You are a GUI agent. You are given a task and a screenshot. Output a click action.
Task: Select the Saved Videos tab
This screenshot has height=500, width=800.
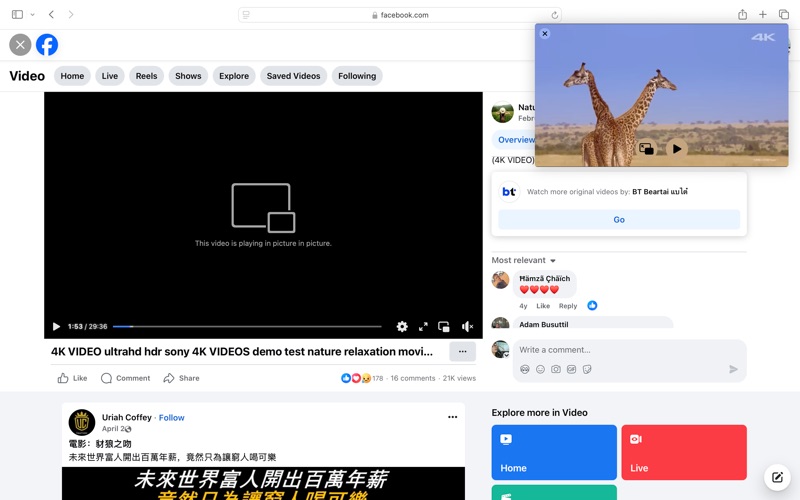pyautogui.click(x=293, y=76)
